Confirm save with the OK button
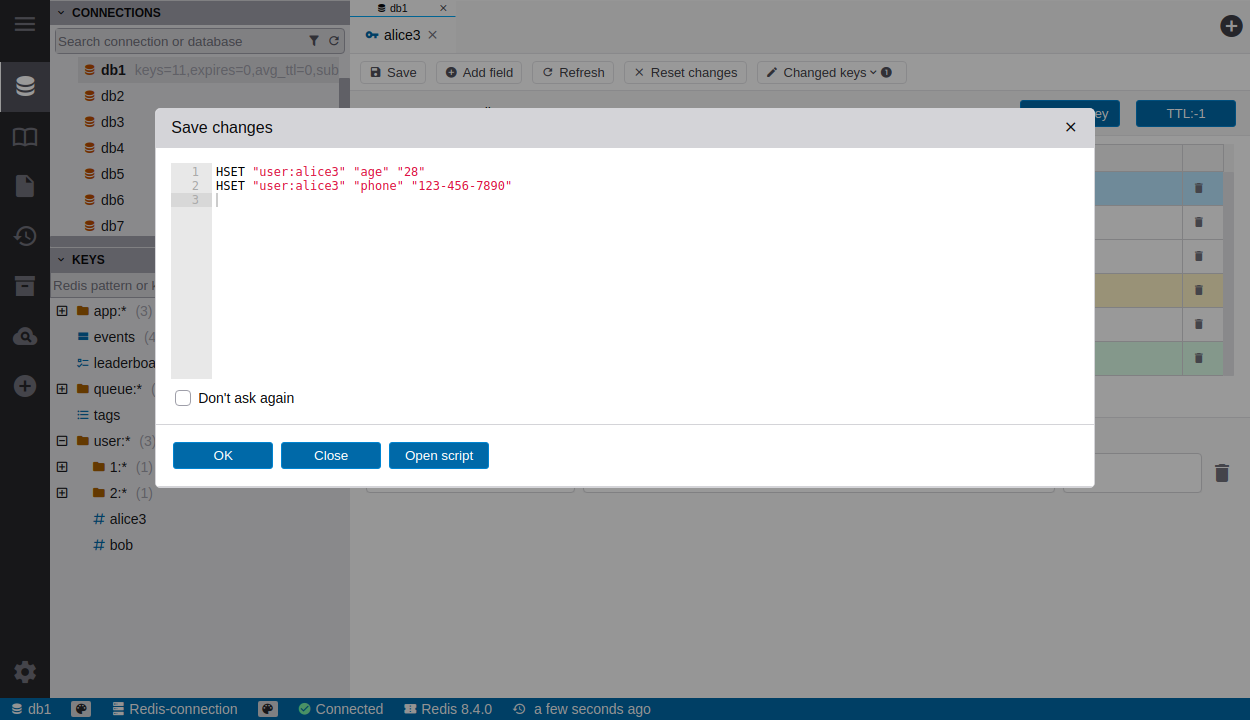Viewport: 1250px width, 720px height. [x=223, y=455]
